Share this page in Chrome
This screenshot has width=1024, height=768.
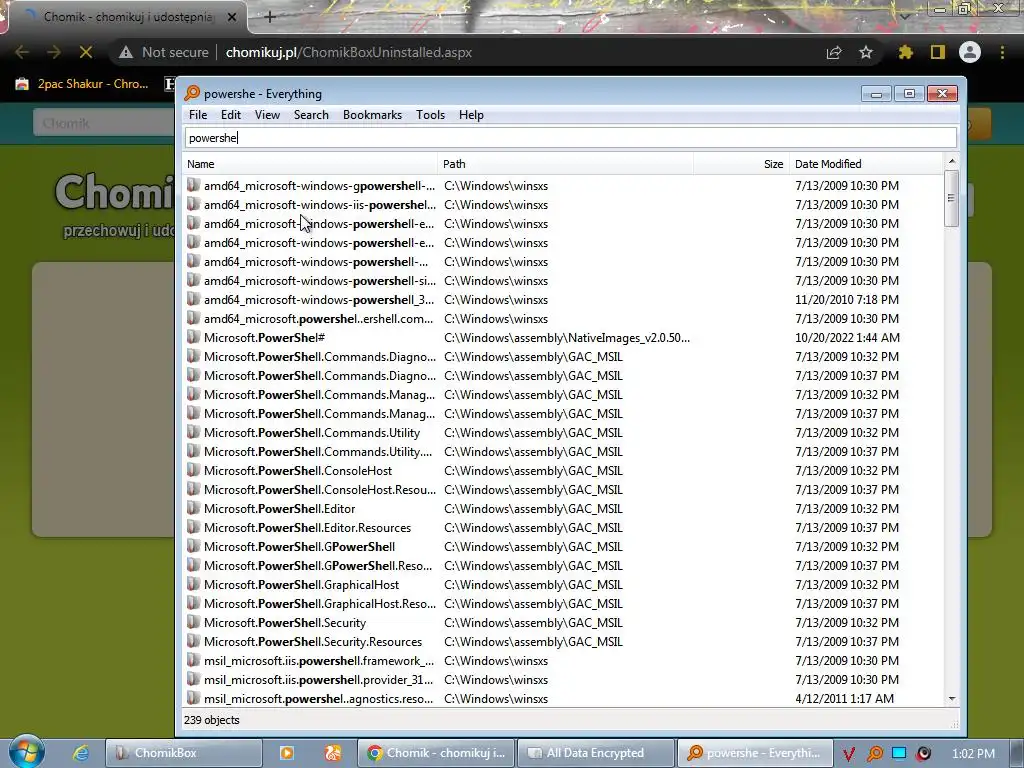[x=834, y=52]
